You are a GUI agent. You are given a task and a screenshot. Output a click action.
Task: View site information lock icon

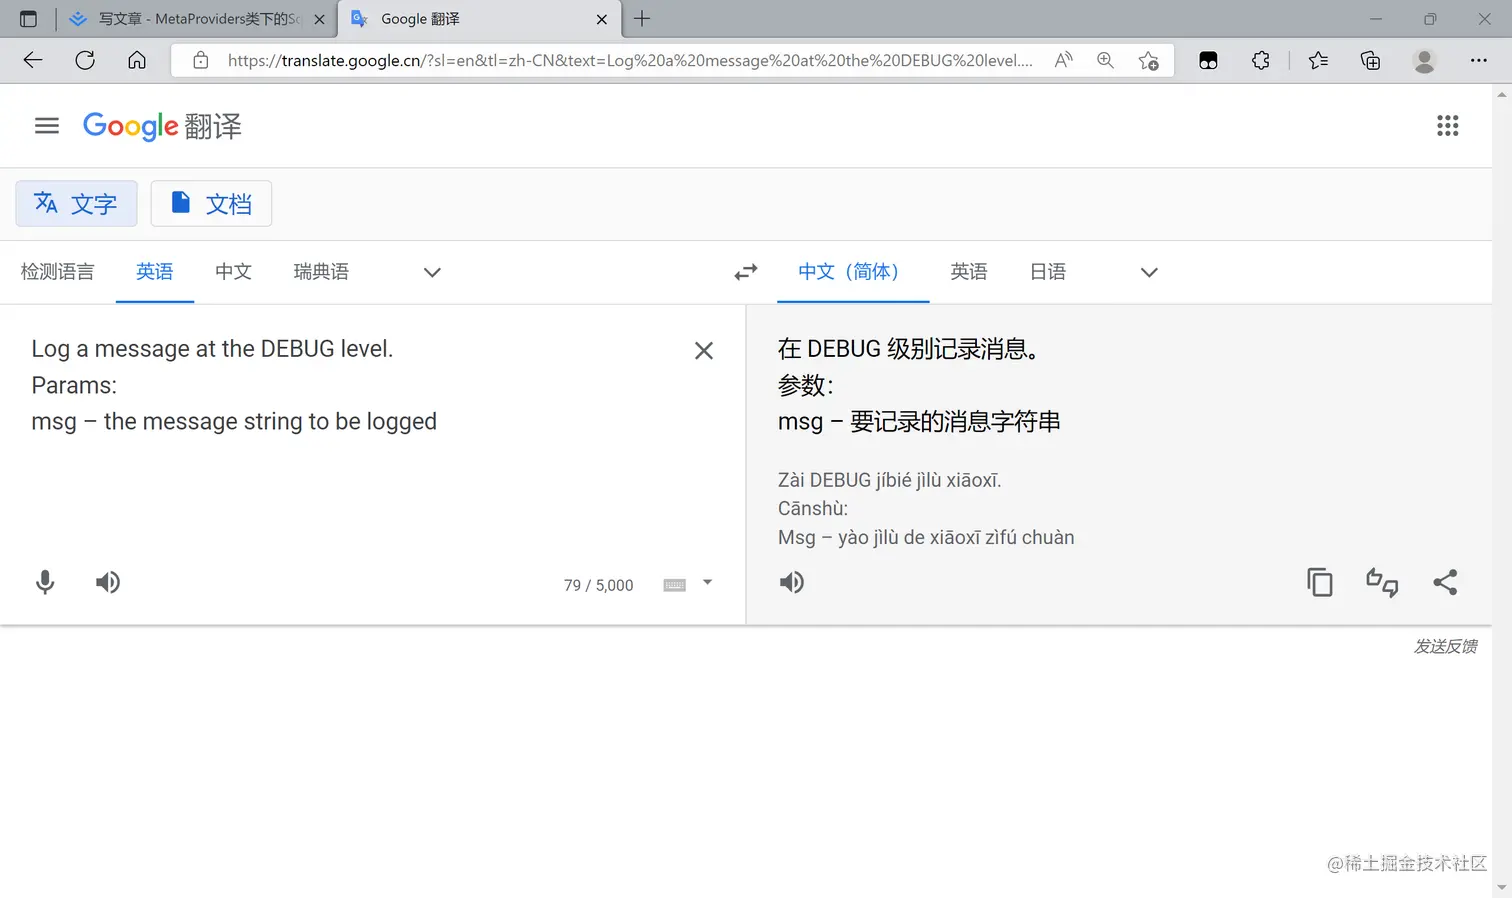201,60
